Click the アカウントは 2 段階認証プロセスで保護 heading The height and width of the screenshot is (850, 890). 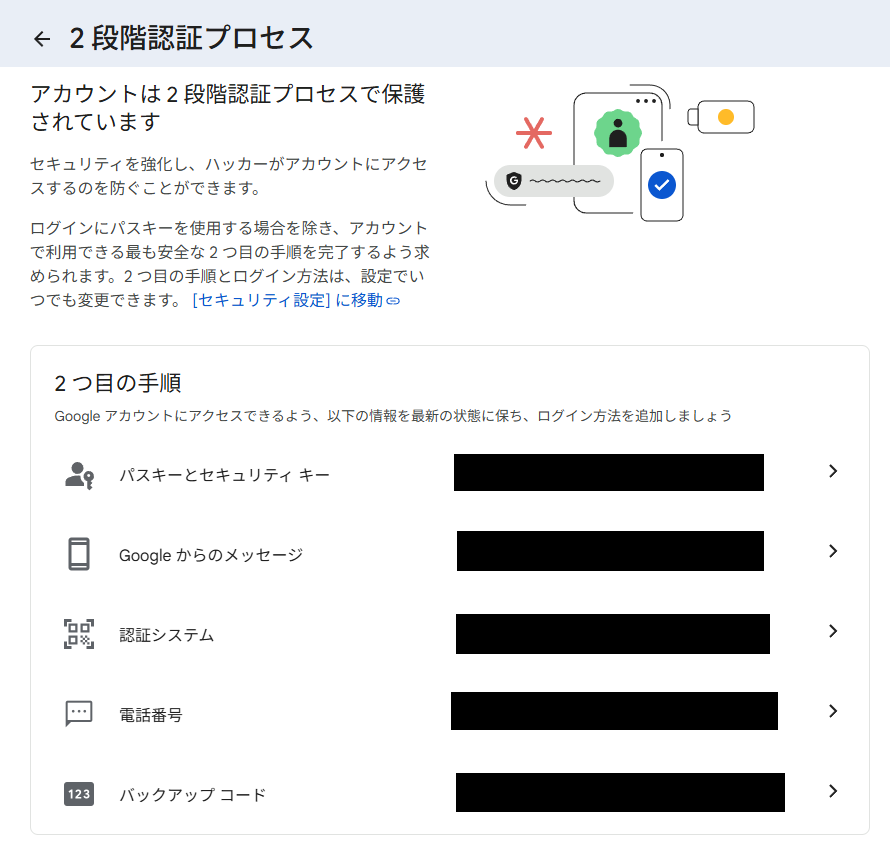(228, 108)
